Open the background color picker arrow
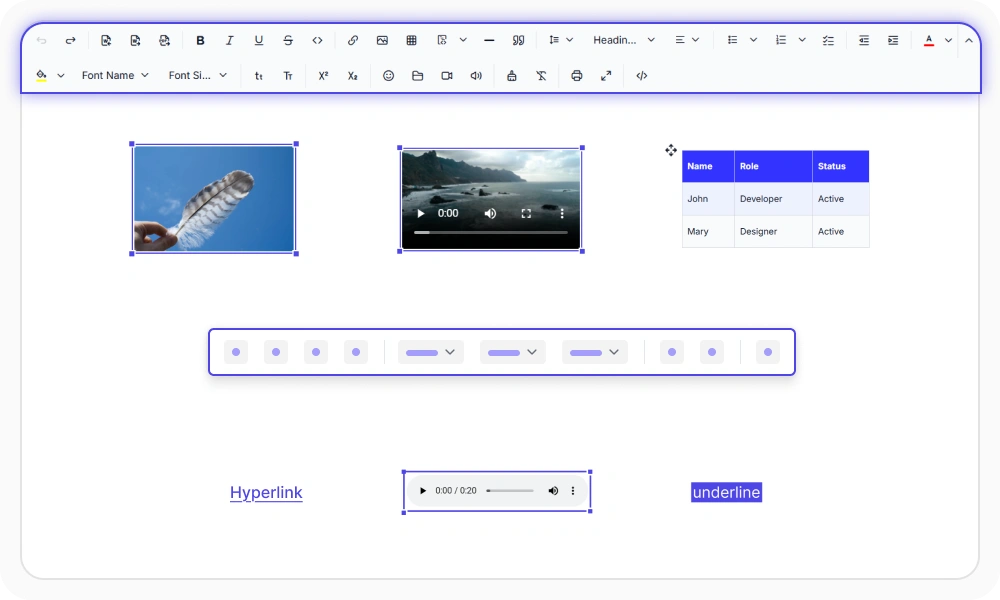 pyautogui.click(x=61, y=76)
